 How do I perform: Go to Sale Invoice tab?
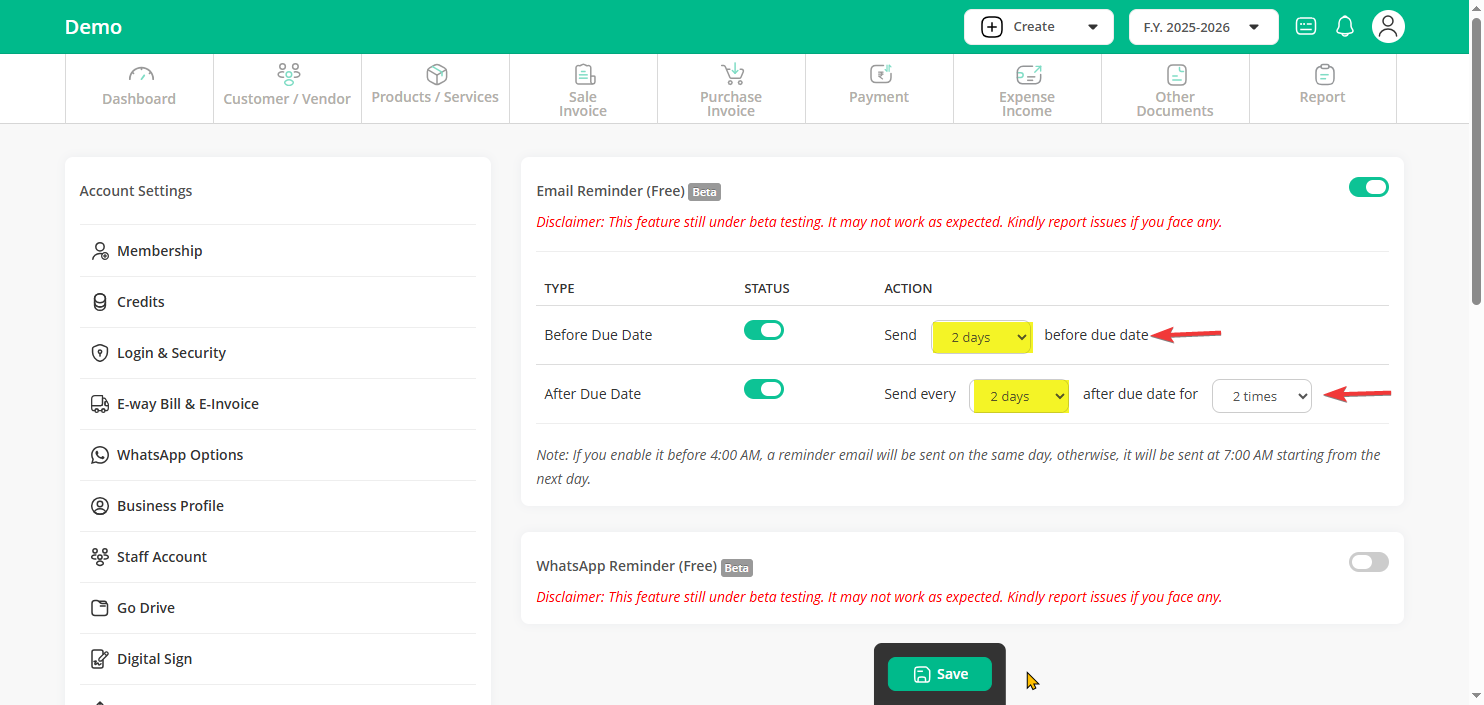coord(583,88)
